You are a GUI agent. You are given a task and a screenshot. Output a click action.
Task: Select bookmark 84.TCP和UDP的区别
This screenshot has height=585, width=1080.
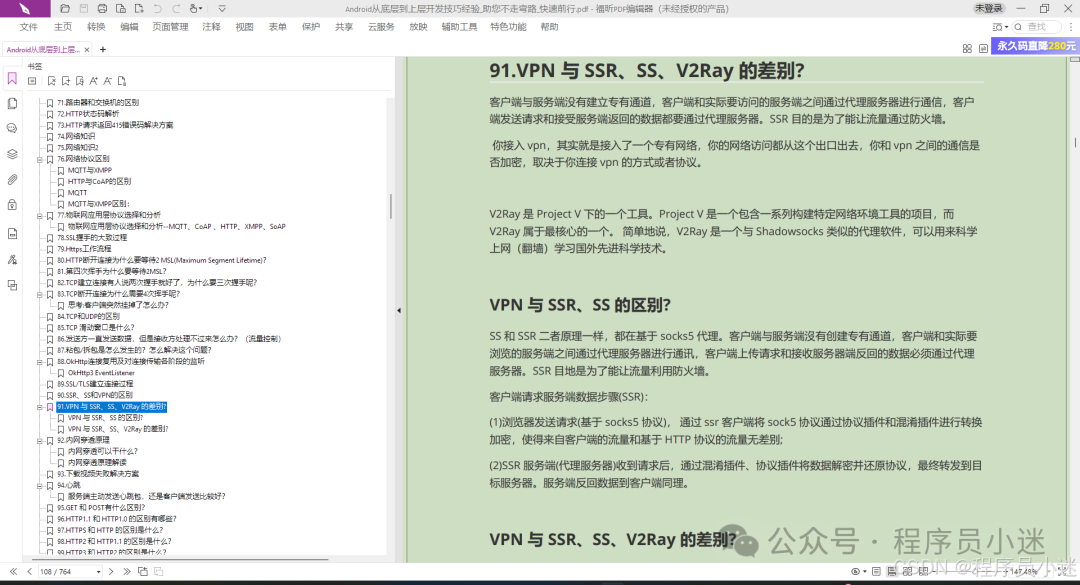(88, 316)
